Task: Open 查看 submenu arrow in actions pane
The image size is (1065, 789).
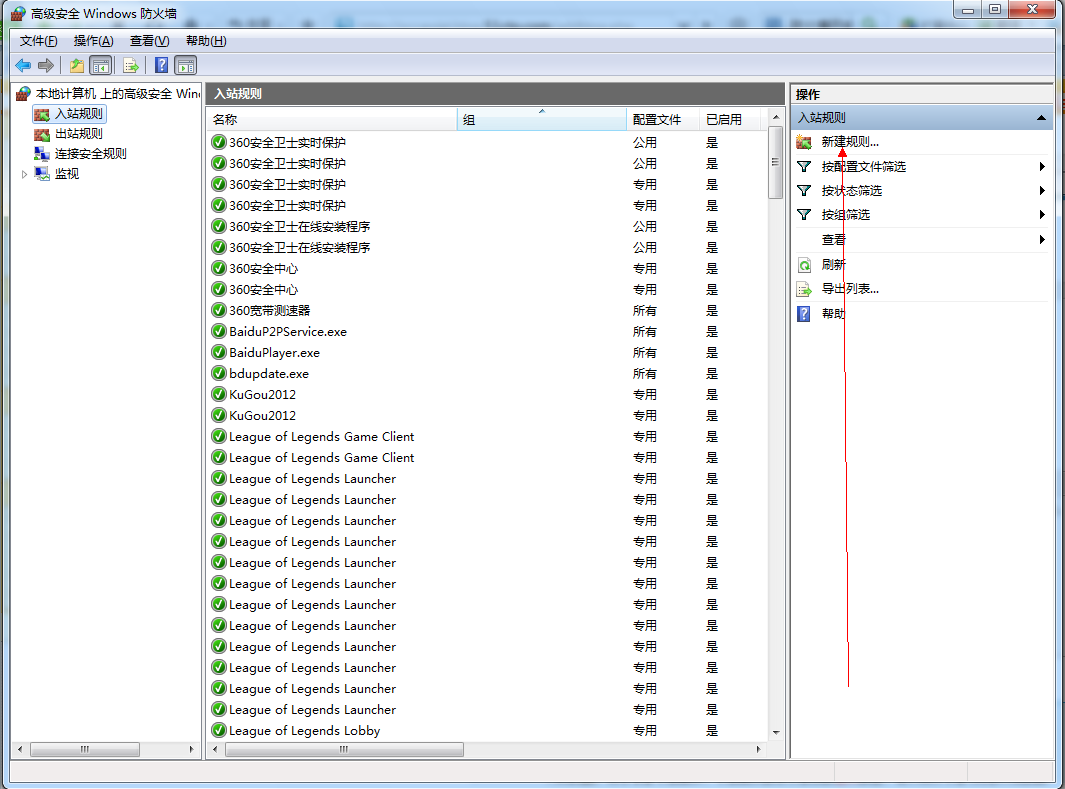Action: 1042,239
